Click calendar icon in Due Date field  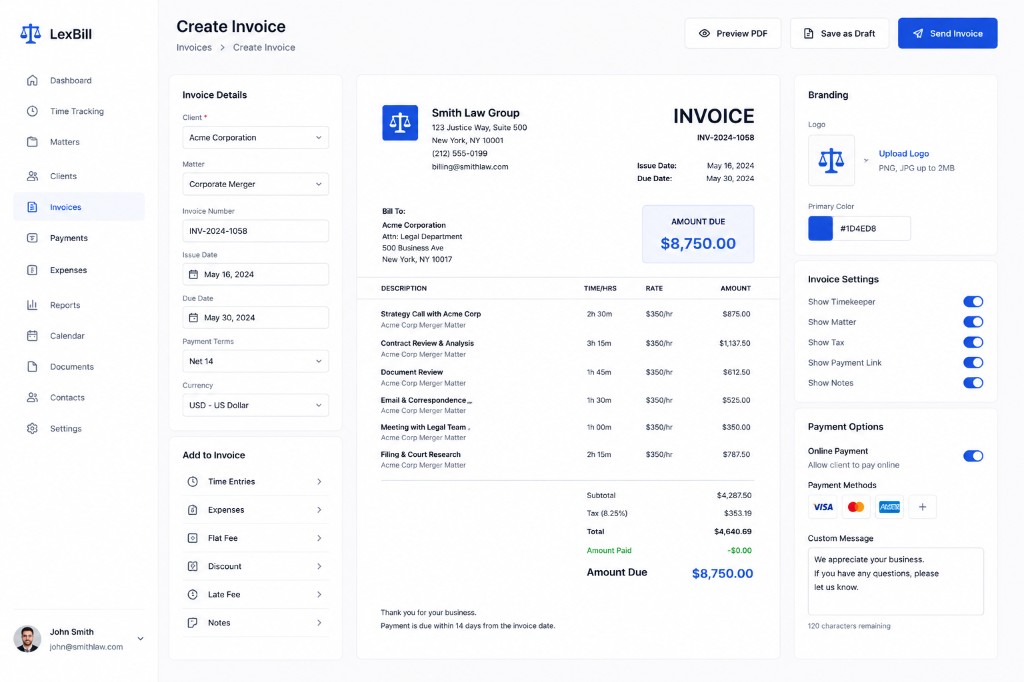tap(193, 317)
